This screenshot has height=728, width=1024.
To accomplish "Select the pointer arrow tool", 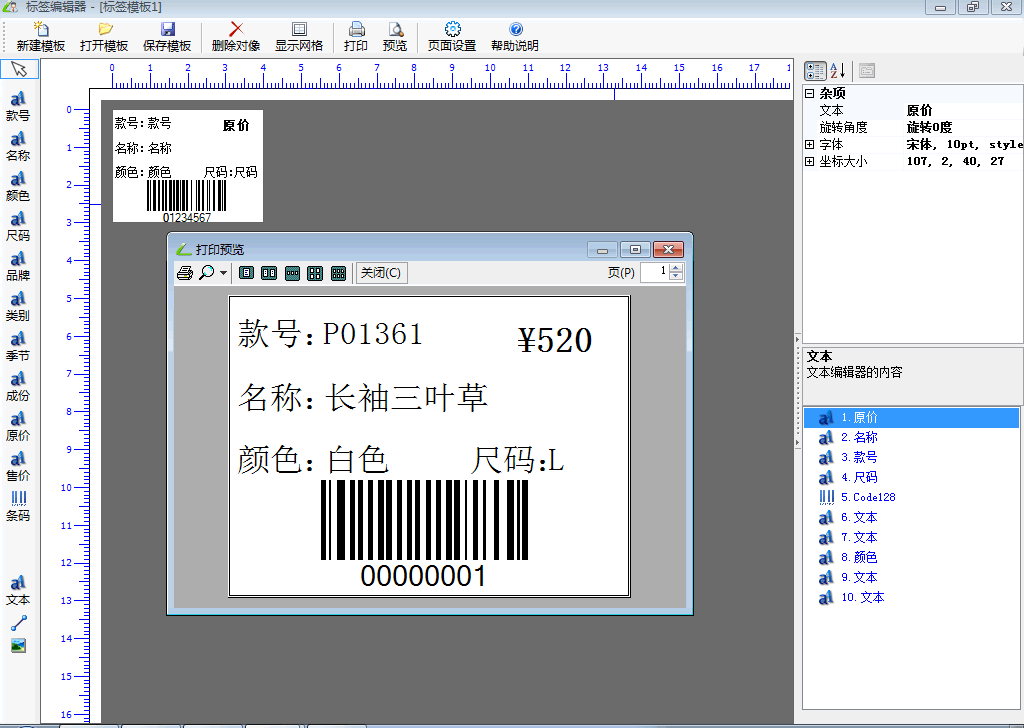I will pyautogui.click(x=19, y=69).
